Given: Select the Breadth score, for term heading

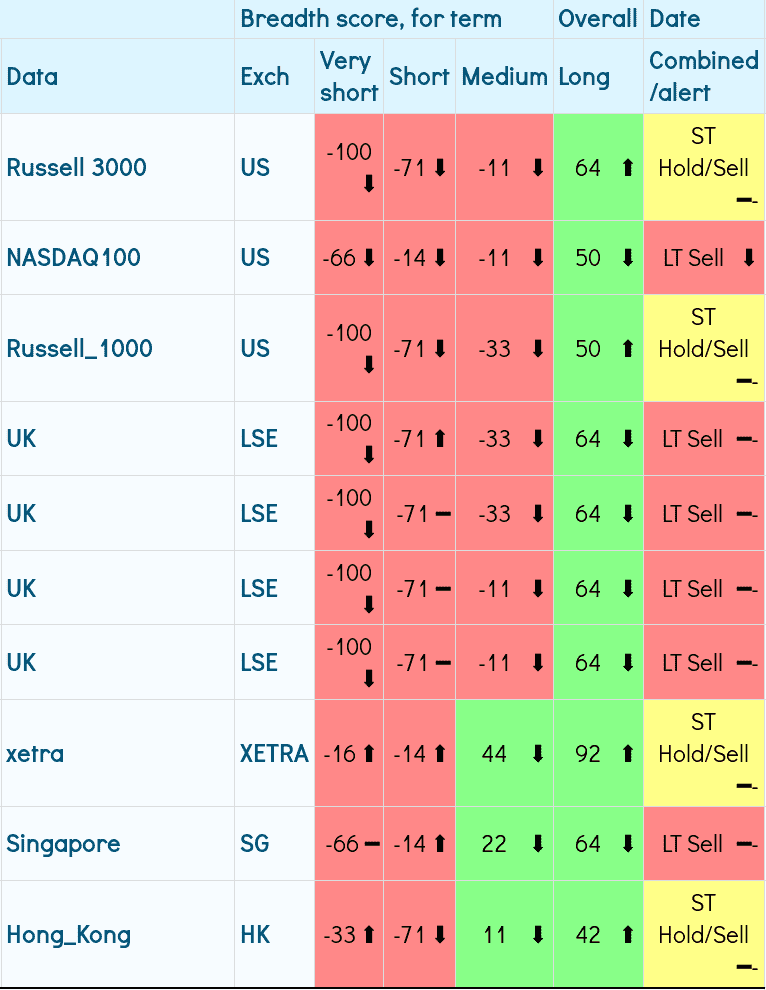Looking at the screenshot, I should pos(371,19).
